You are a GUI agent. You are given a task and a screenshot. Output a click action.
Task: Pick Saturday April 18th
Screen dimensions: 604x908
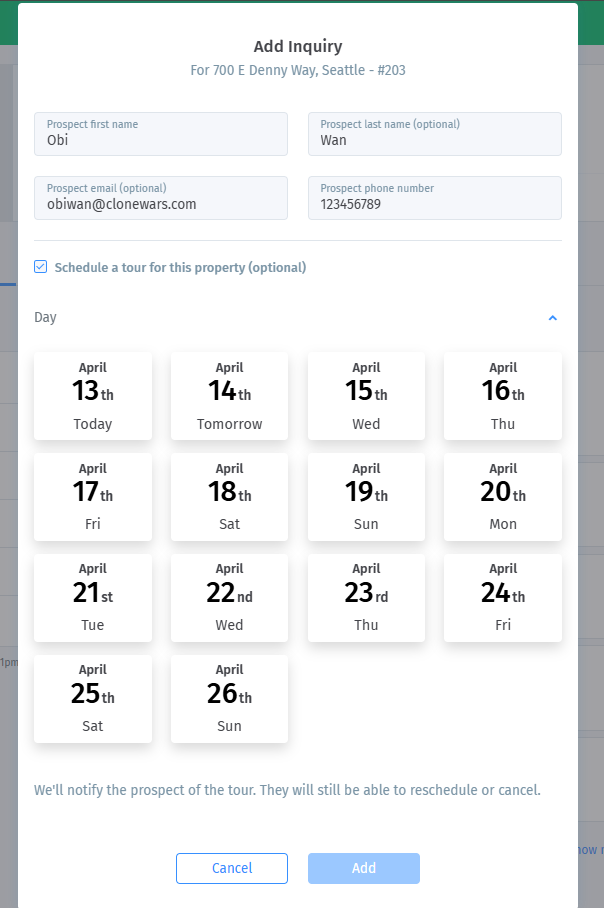tap(230, 497)
